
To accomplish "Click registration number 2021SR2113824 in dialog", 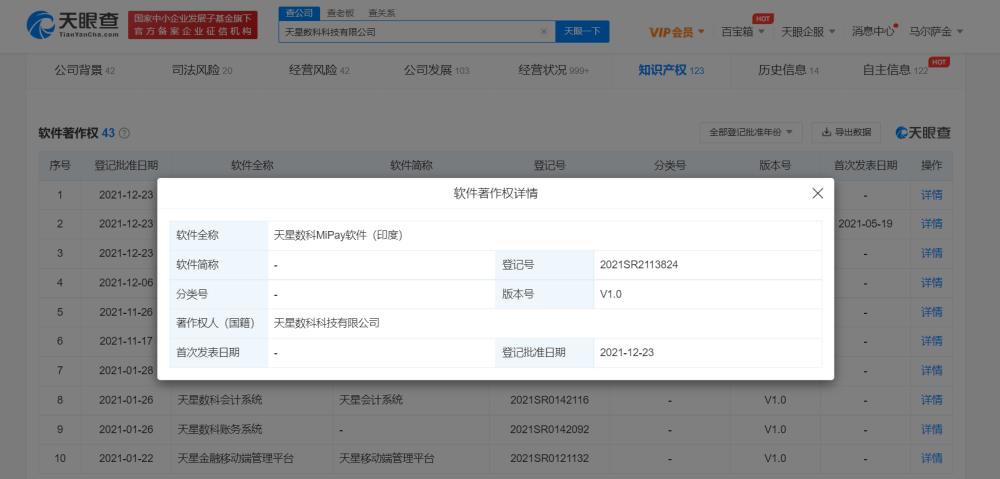I will tap(639, 265).
